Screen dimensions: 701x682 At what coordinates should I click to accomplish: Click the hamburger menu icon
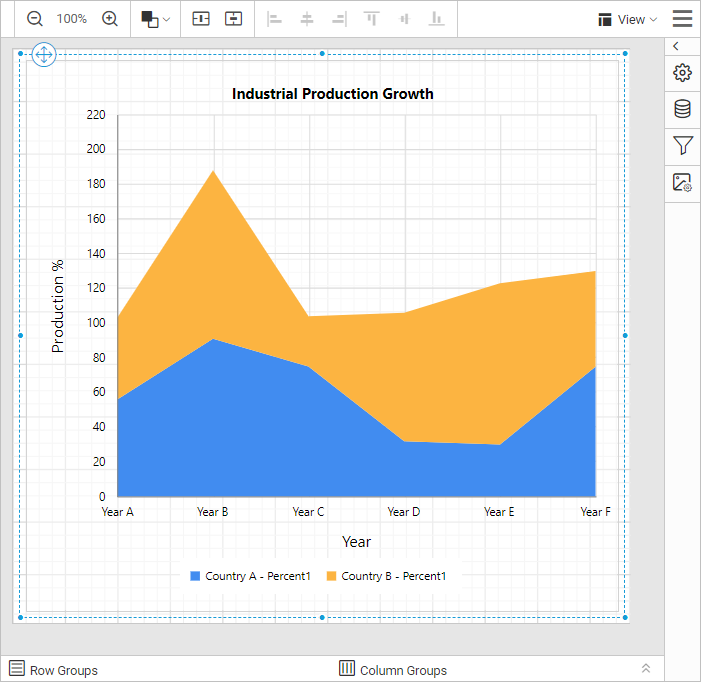click(x=683, y=19)
